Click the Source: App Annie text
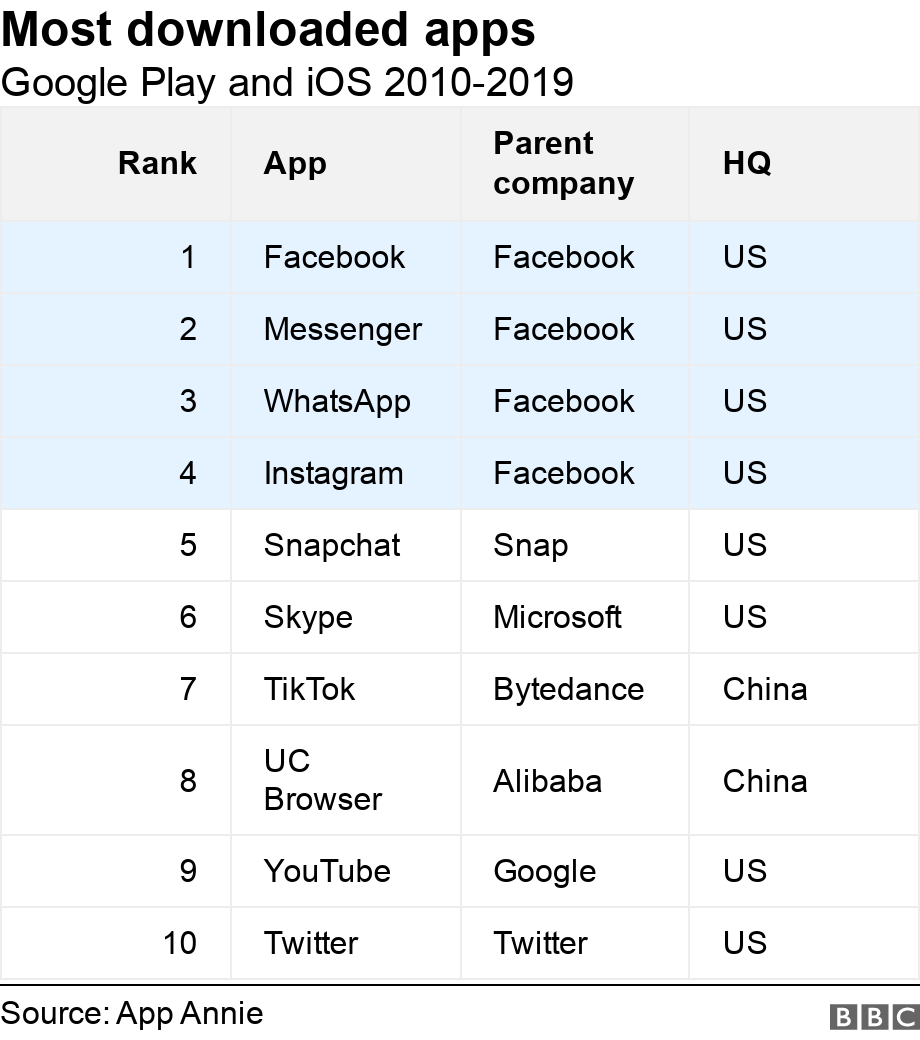Image resolution: width=920 pixels, height=1040 pixels. pyautogui.click(x=132, y=1013)
